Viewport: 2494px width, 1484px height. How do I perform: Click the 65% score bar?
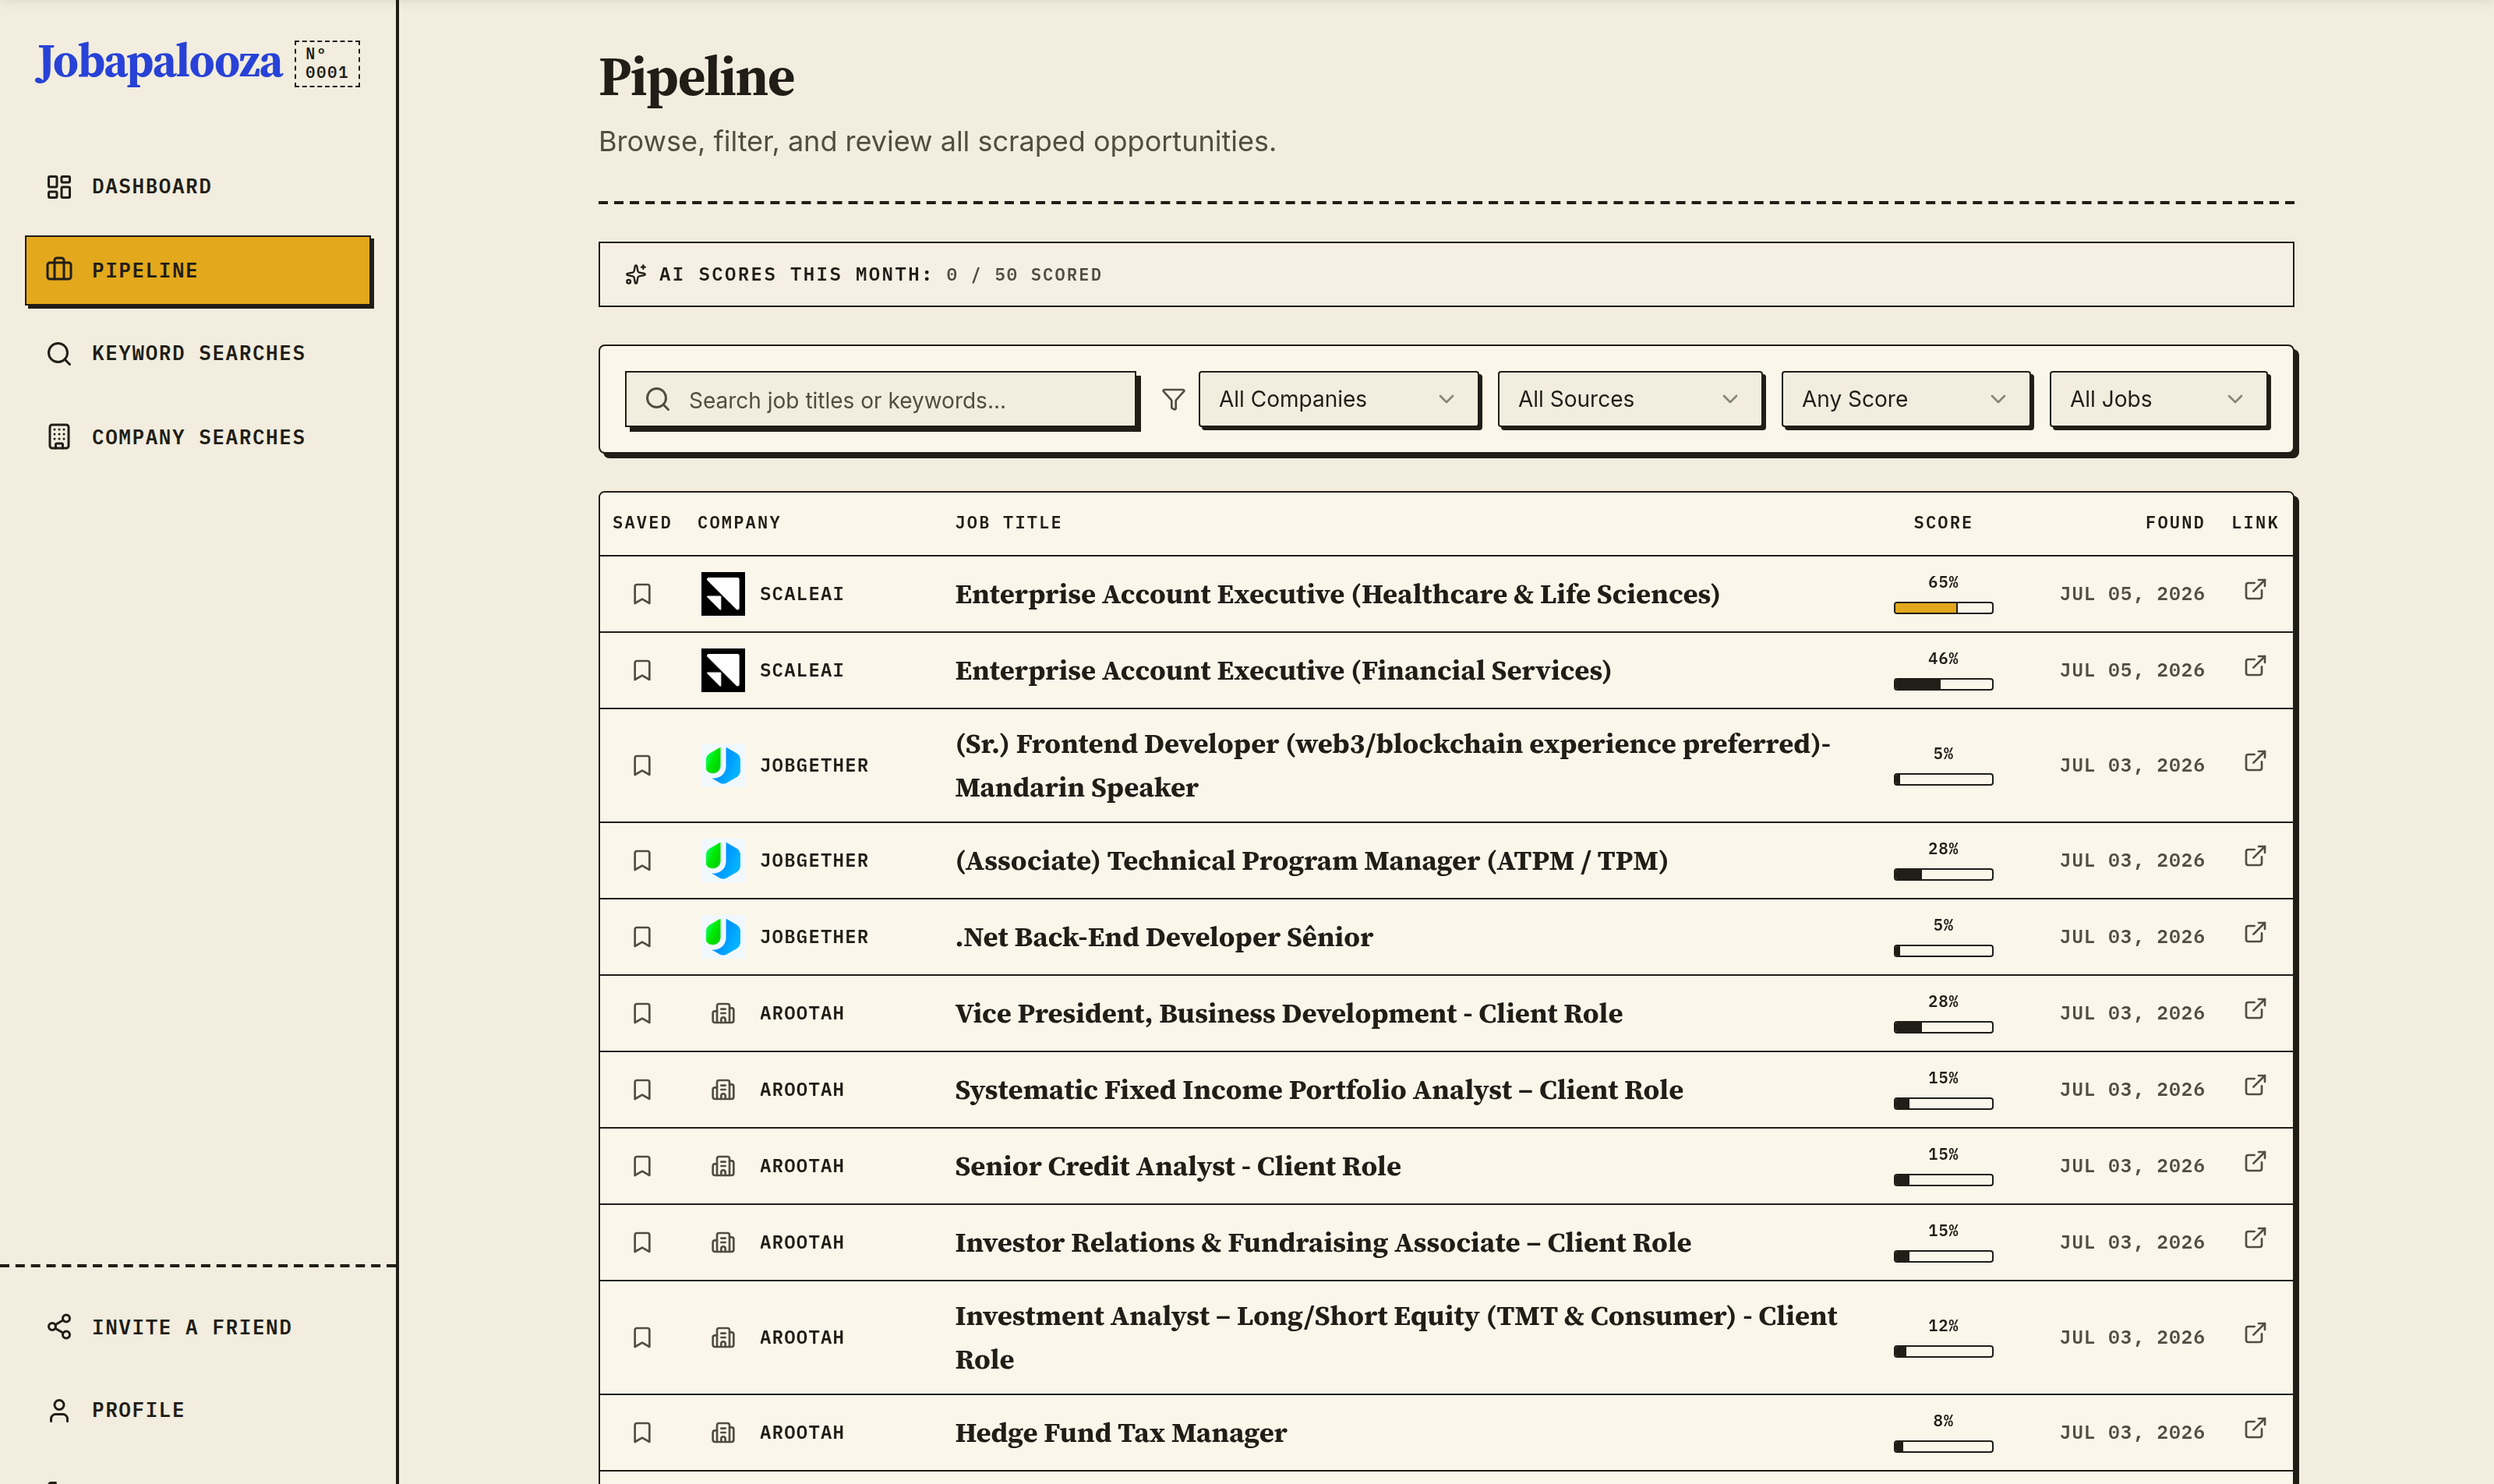pyautogui.click(x=1943, y=608)
